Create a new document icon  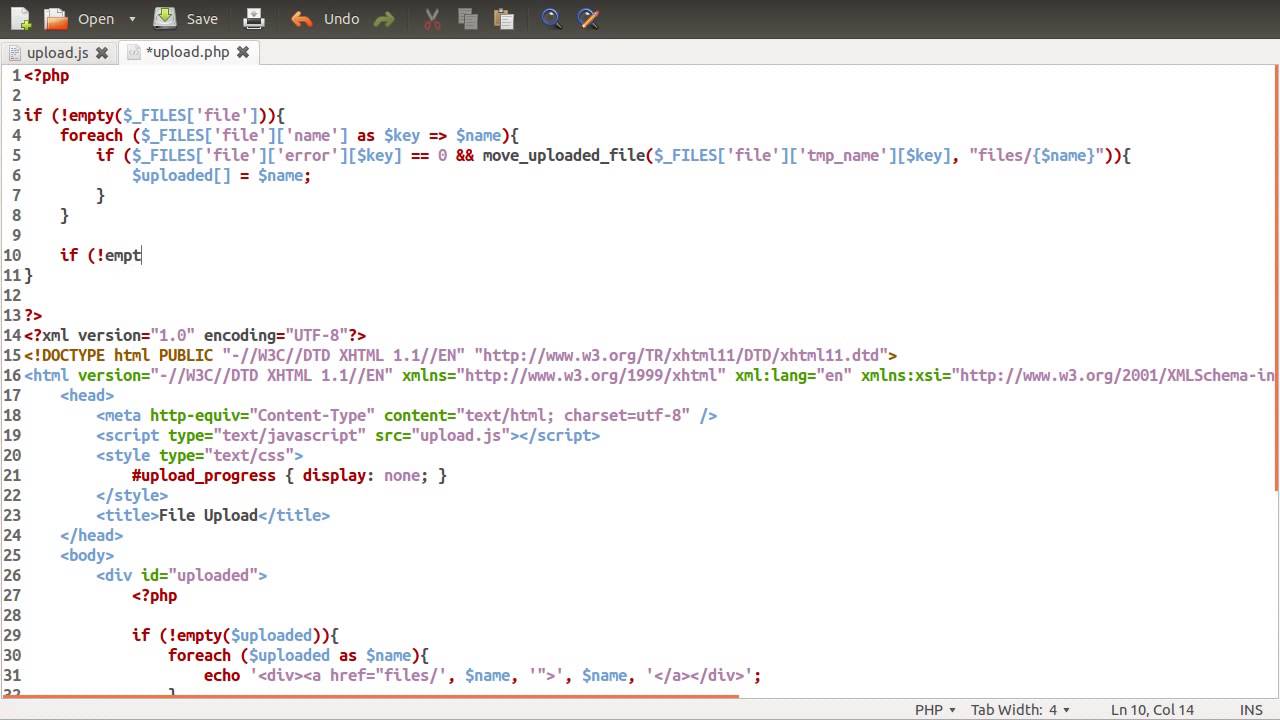pos(20,18)
